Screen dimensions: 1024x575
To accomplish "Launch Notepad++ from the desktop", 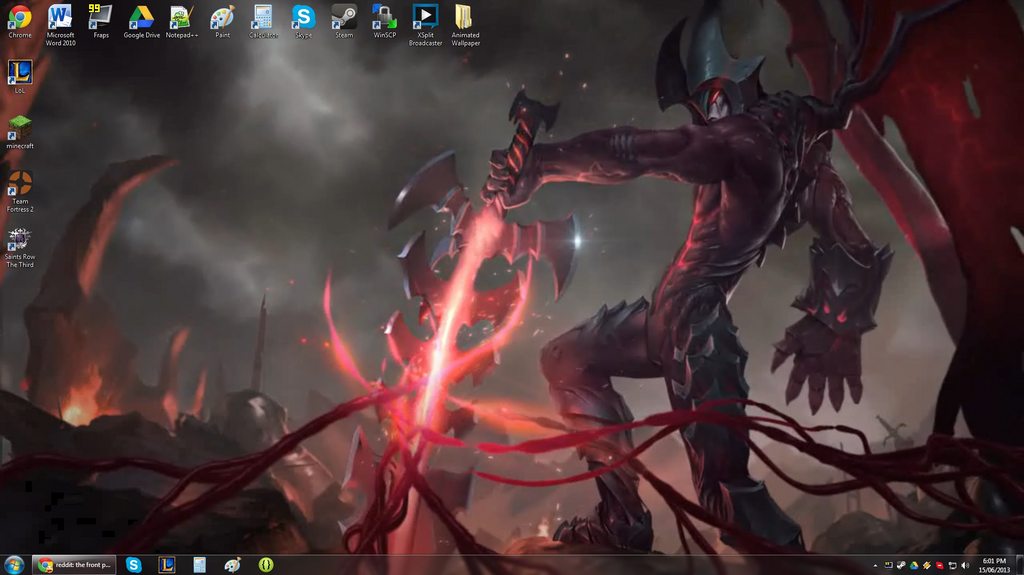I will [181, 17].
